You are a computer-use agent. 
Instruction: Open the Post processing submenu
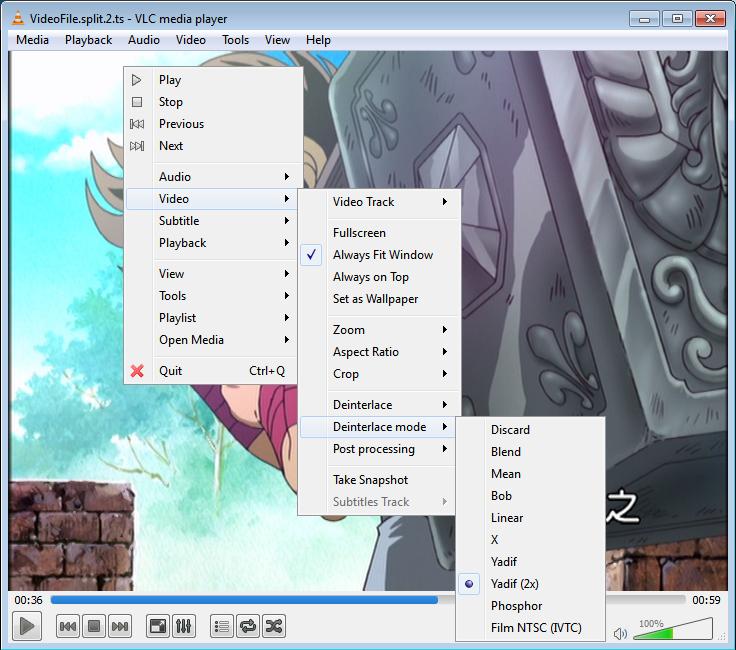pos(376,449)
